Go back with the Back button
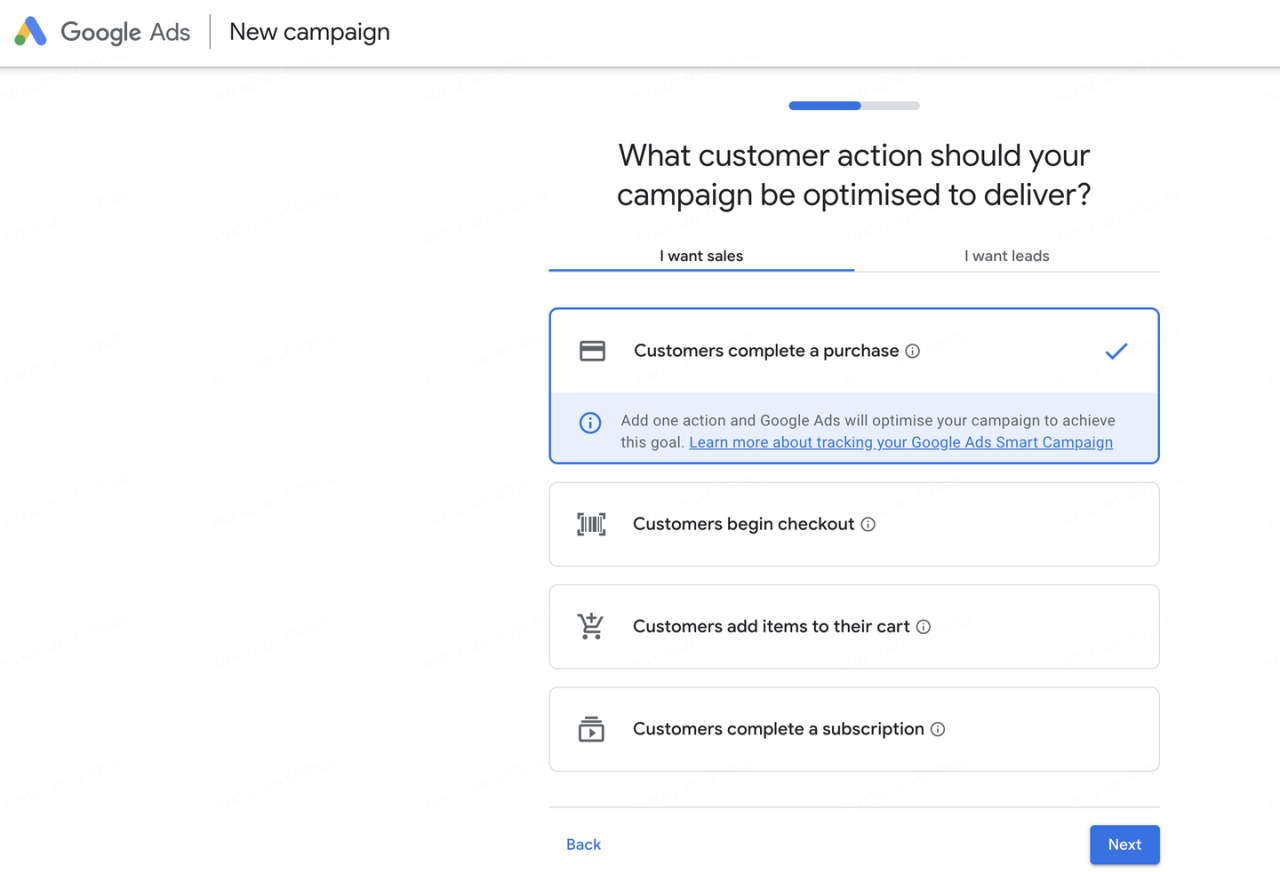The height and width of the screenshot is (872, 1280). click(x=583, y=845)
